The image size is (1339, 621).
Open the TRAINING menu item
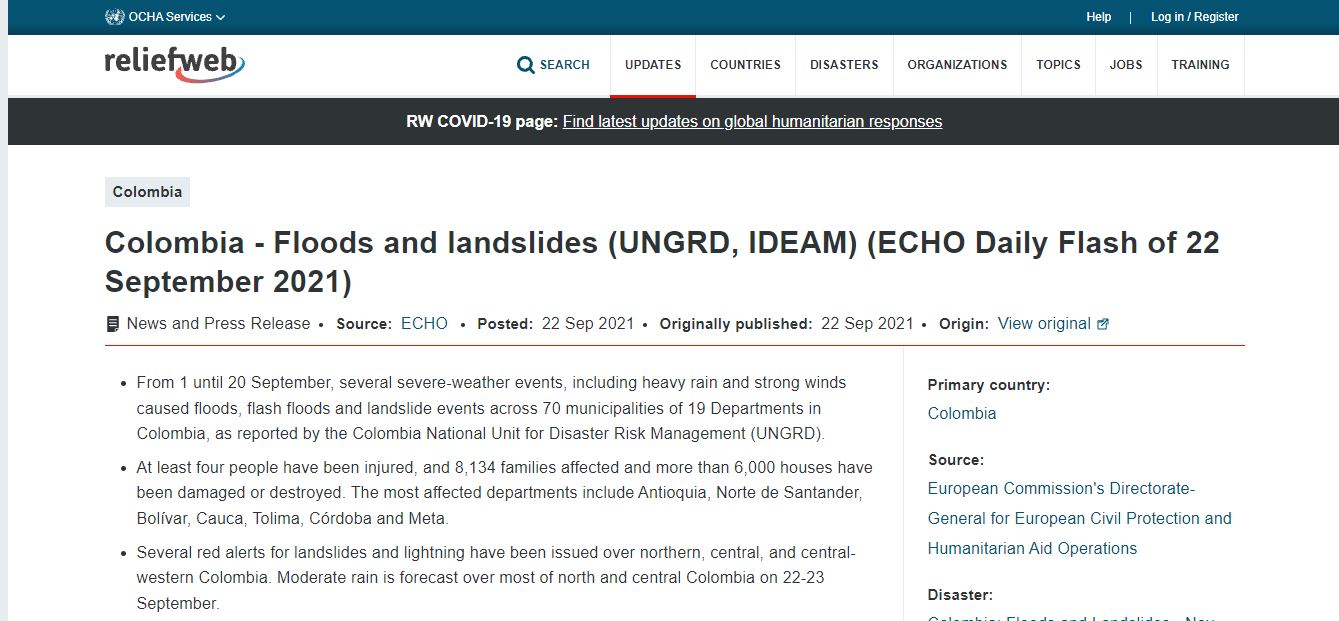[x=1200, y=65]
